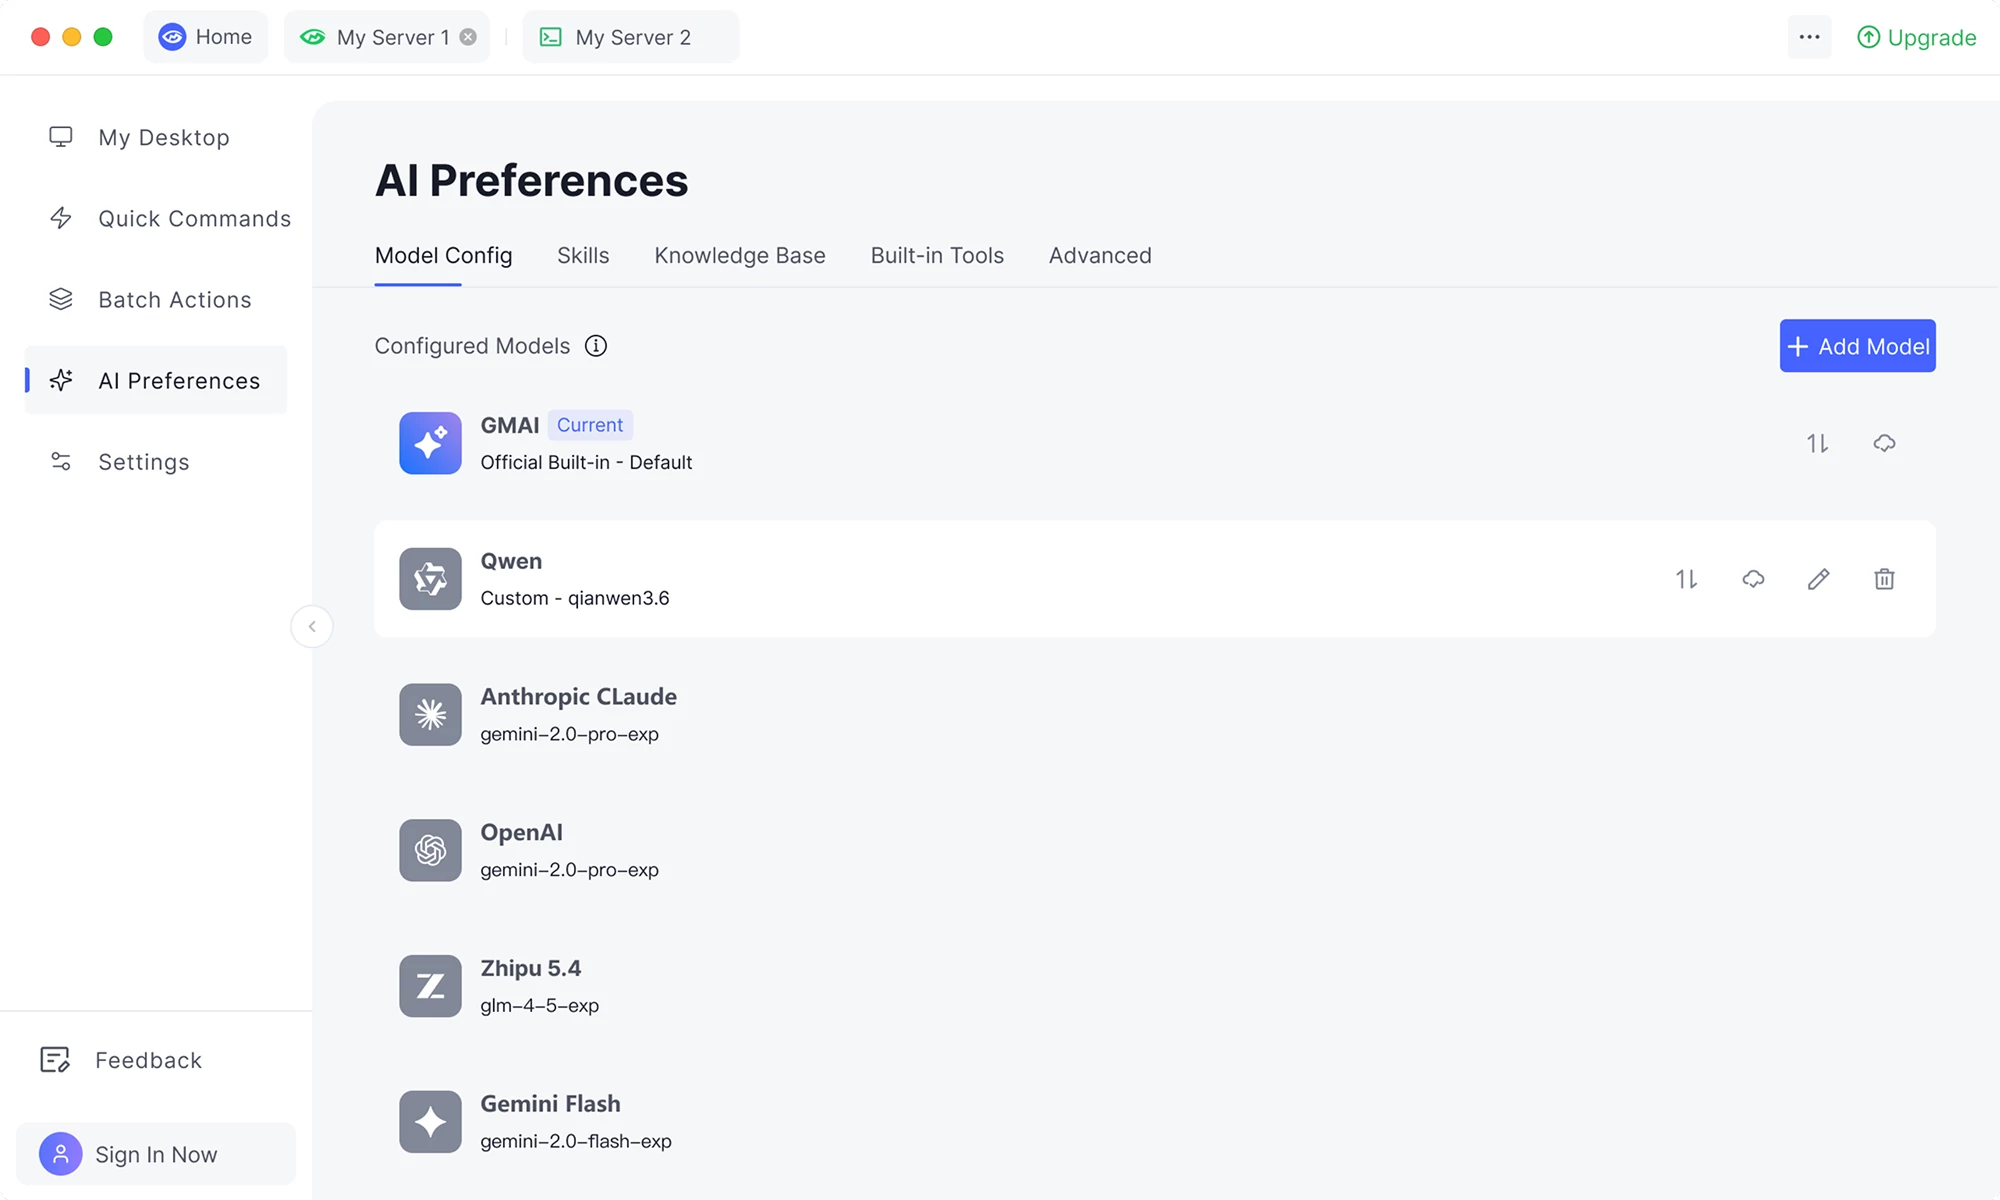
Task: Collapse the sidebar with chevron button
Action: pos(312,627)
